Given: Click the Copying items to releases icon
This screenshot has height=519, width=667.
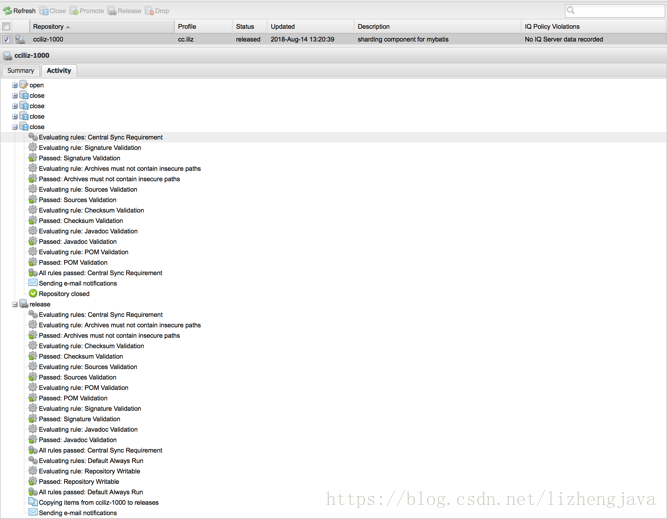Looking at the screenshot, I should 33,502.
